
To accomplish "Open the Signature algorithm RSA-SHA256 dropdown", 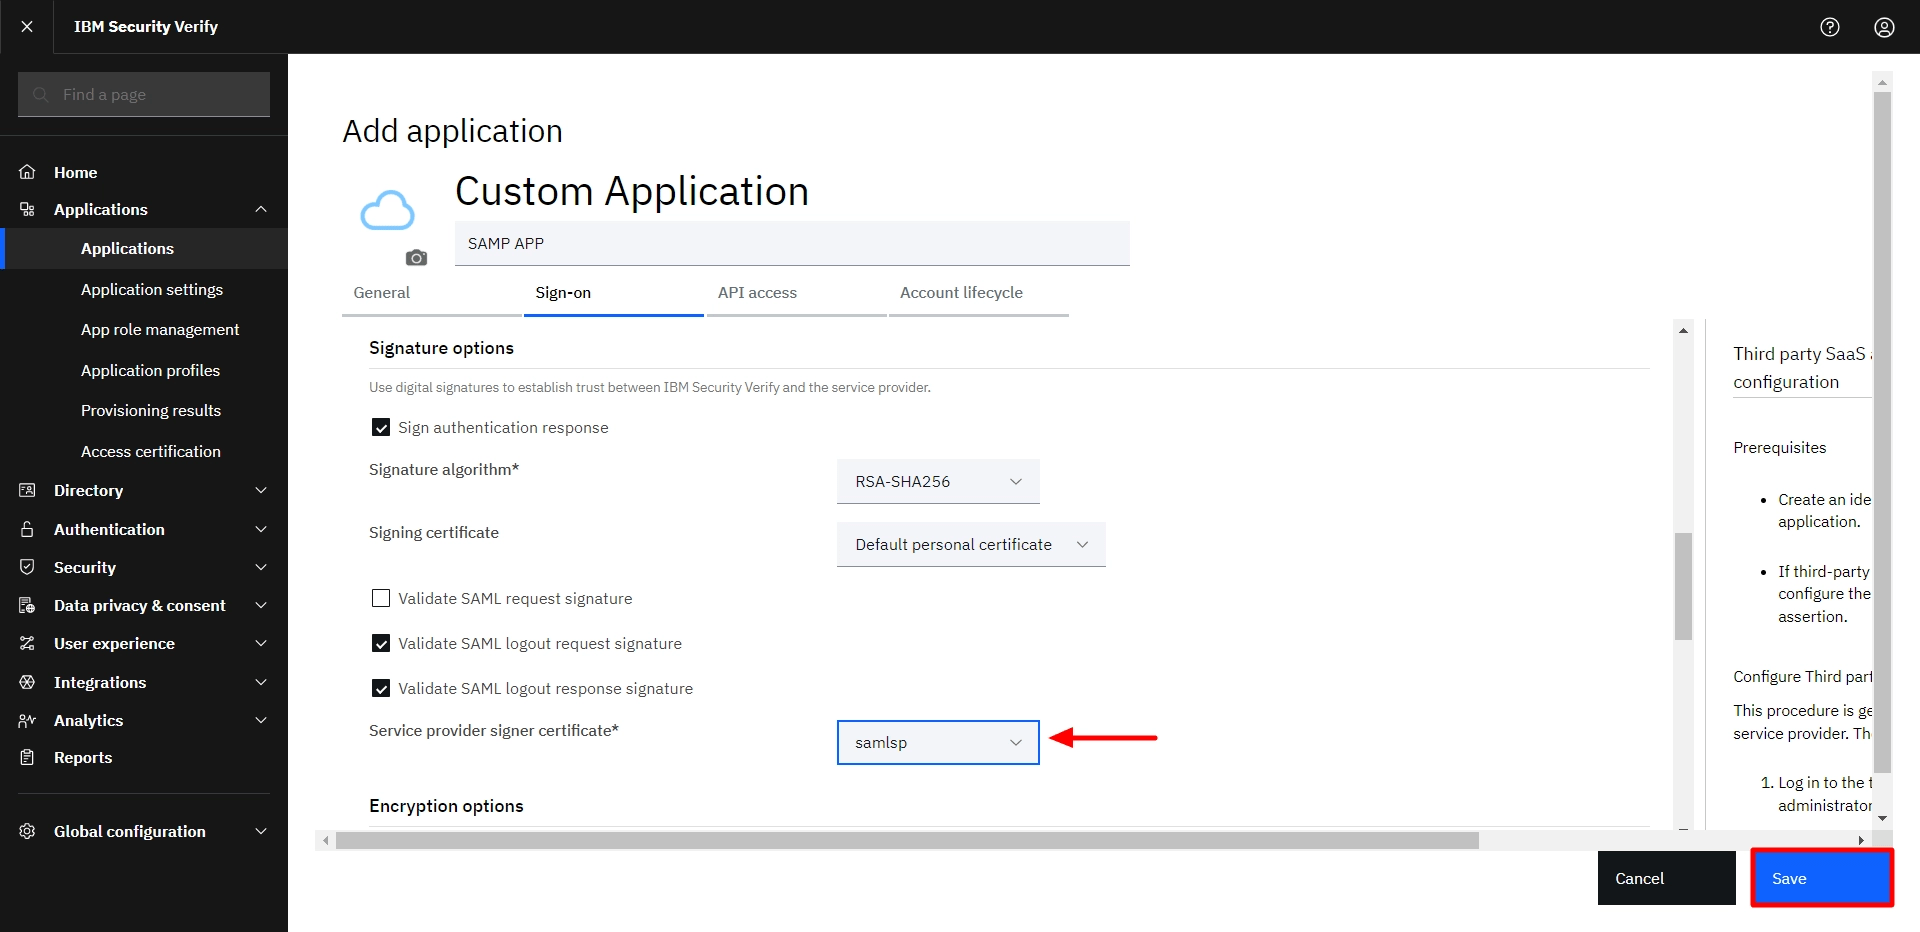I will tap(937, 481).
